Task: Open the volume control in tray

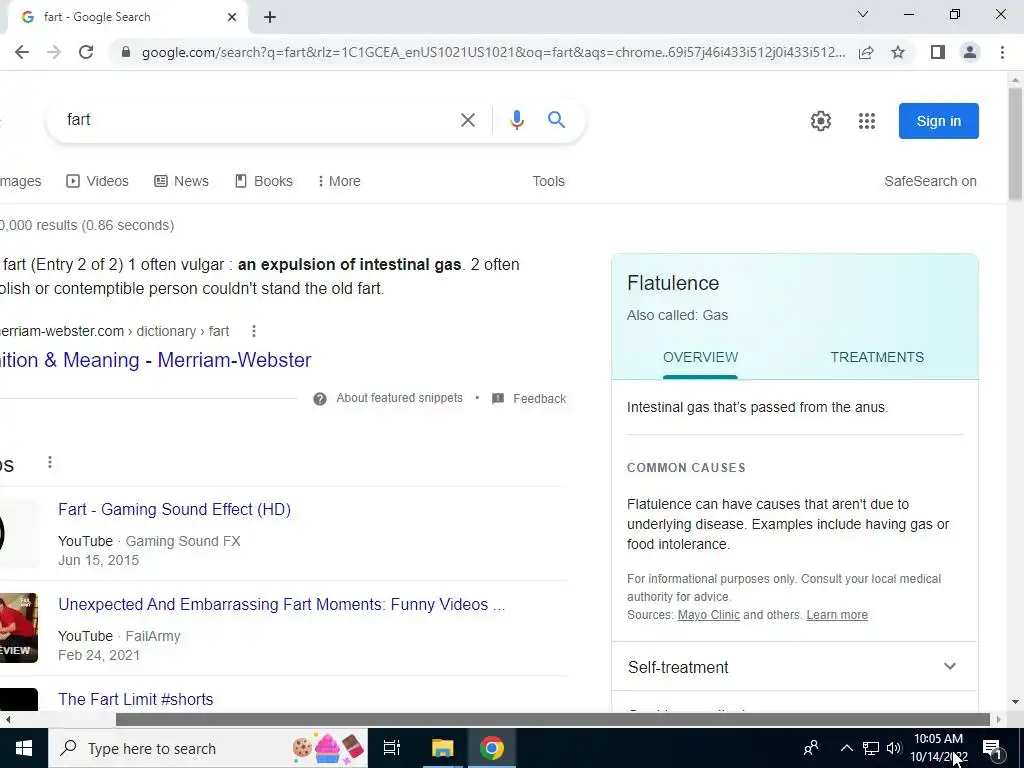Action: [x=894, y=748]
